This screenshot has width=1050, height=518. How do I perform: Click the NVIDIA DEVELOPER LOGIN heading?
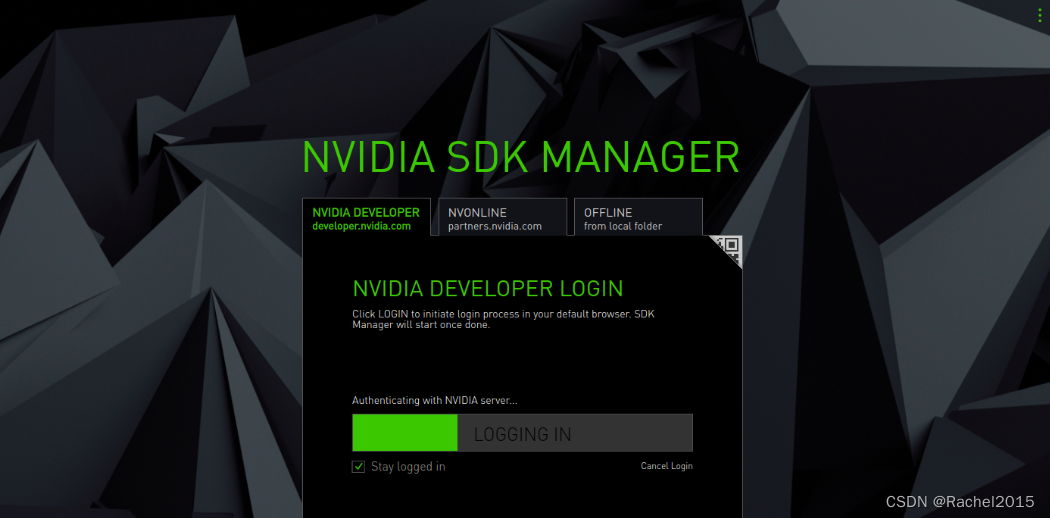(x=488, y=288)
